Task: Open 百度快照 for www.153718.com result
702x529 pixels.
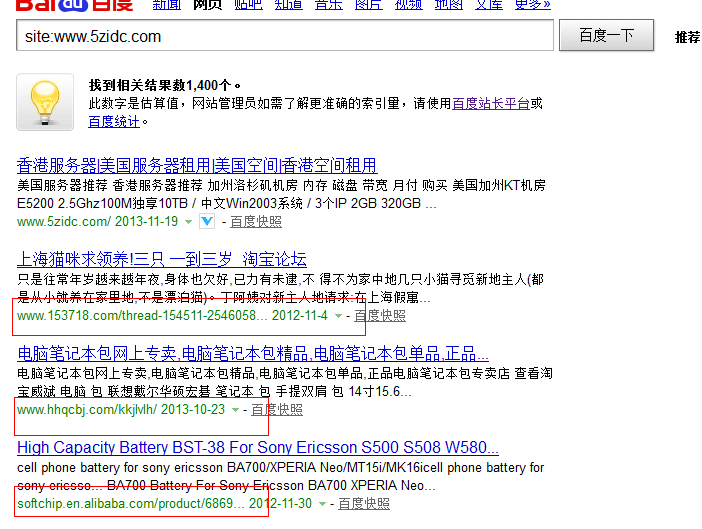Action: click(x=380, y=316)
